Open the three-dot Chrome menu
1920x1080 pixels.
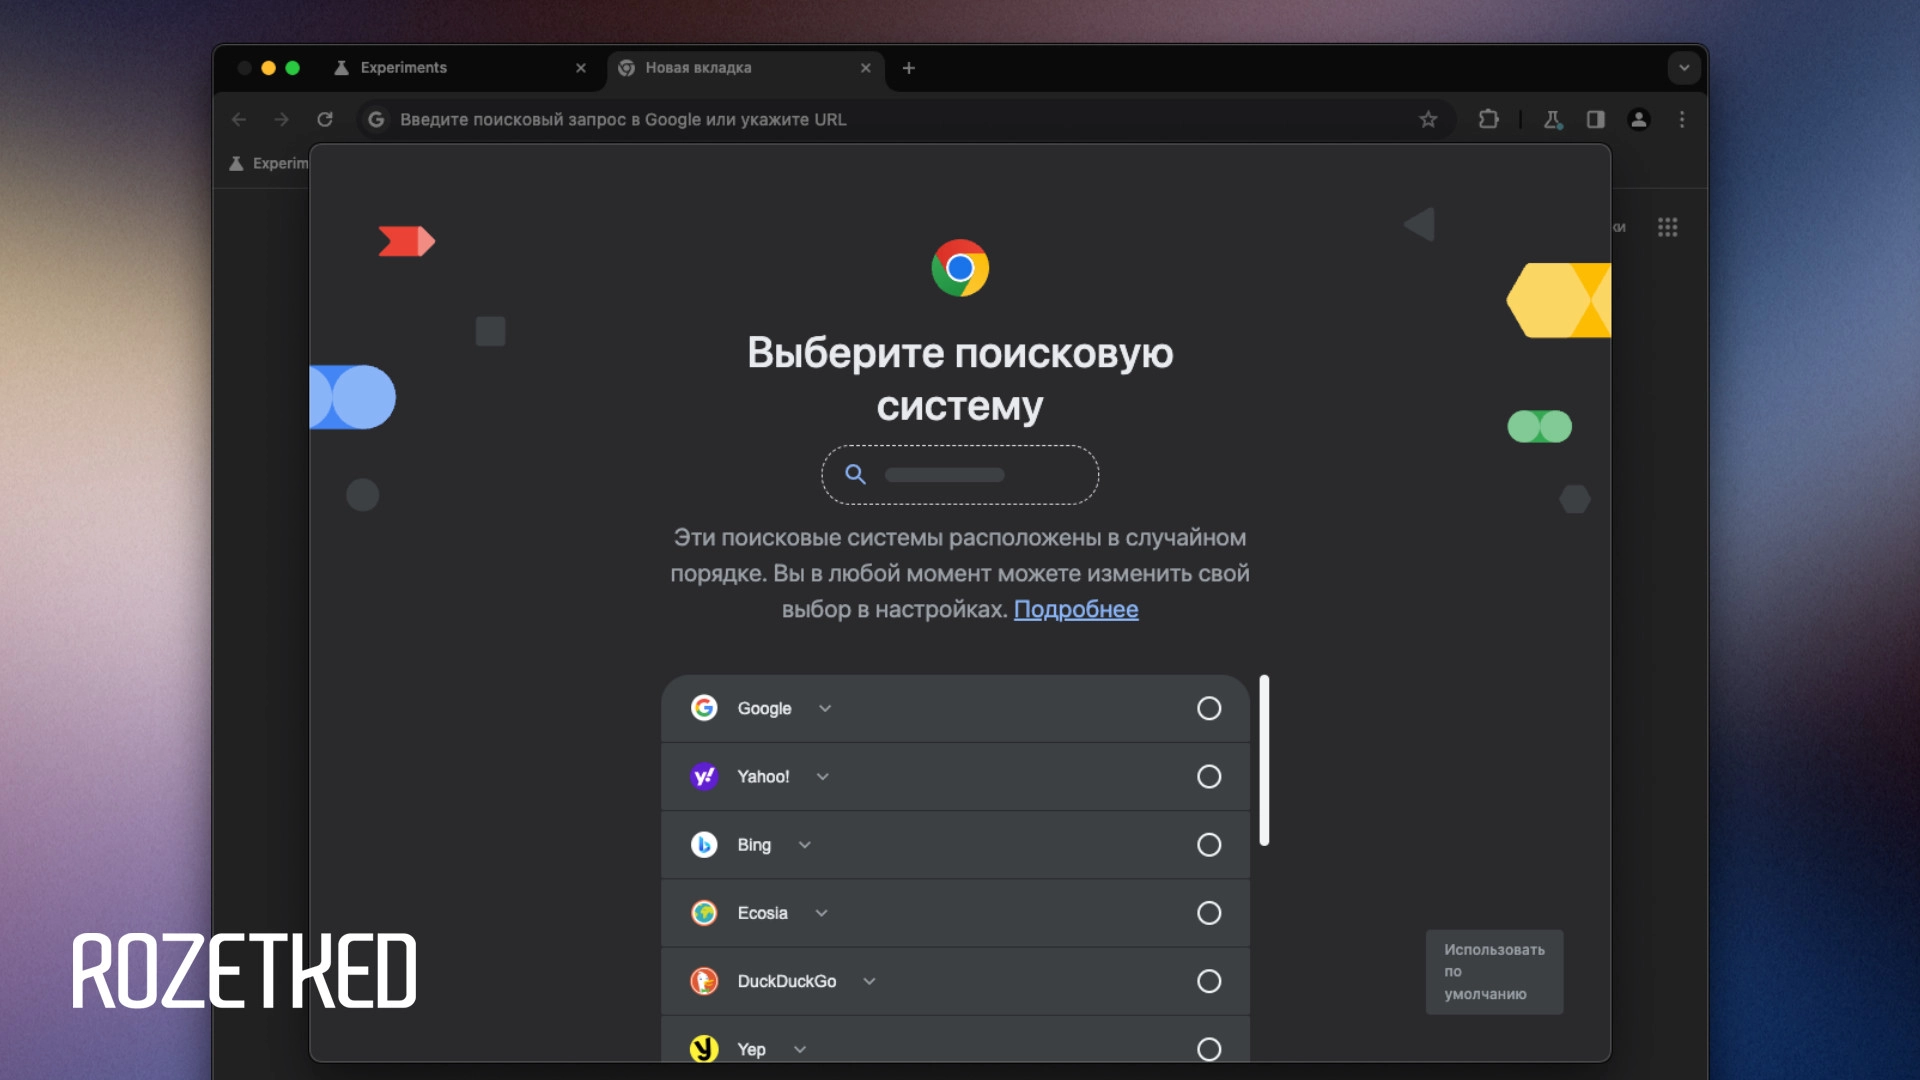point(1682,119)
